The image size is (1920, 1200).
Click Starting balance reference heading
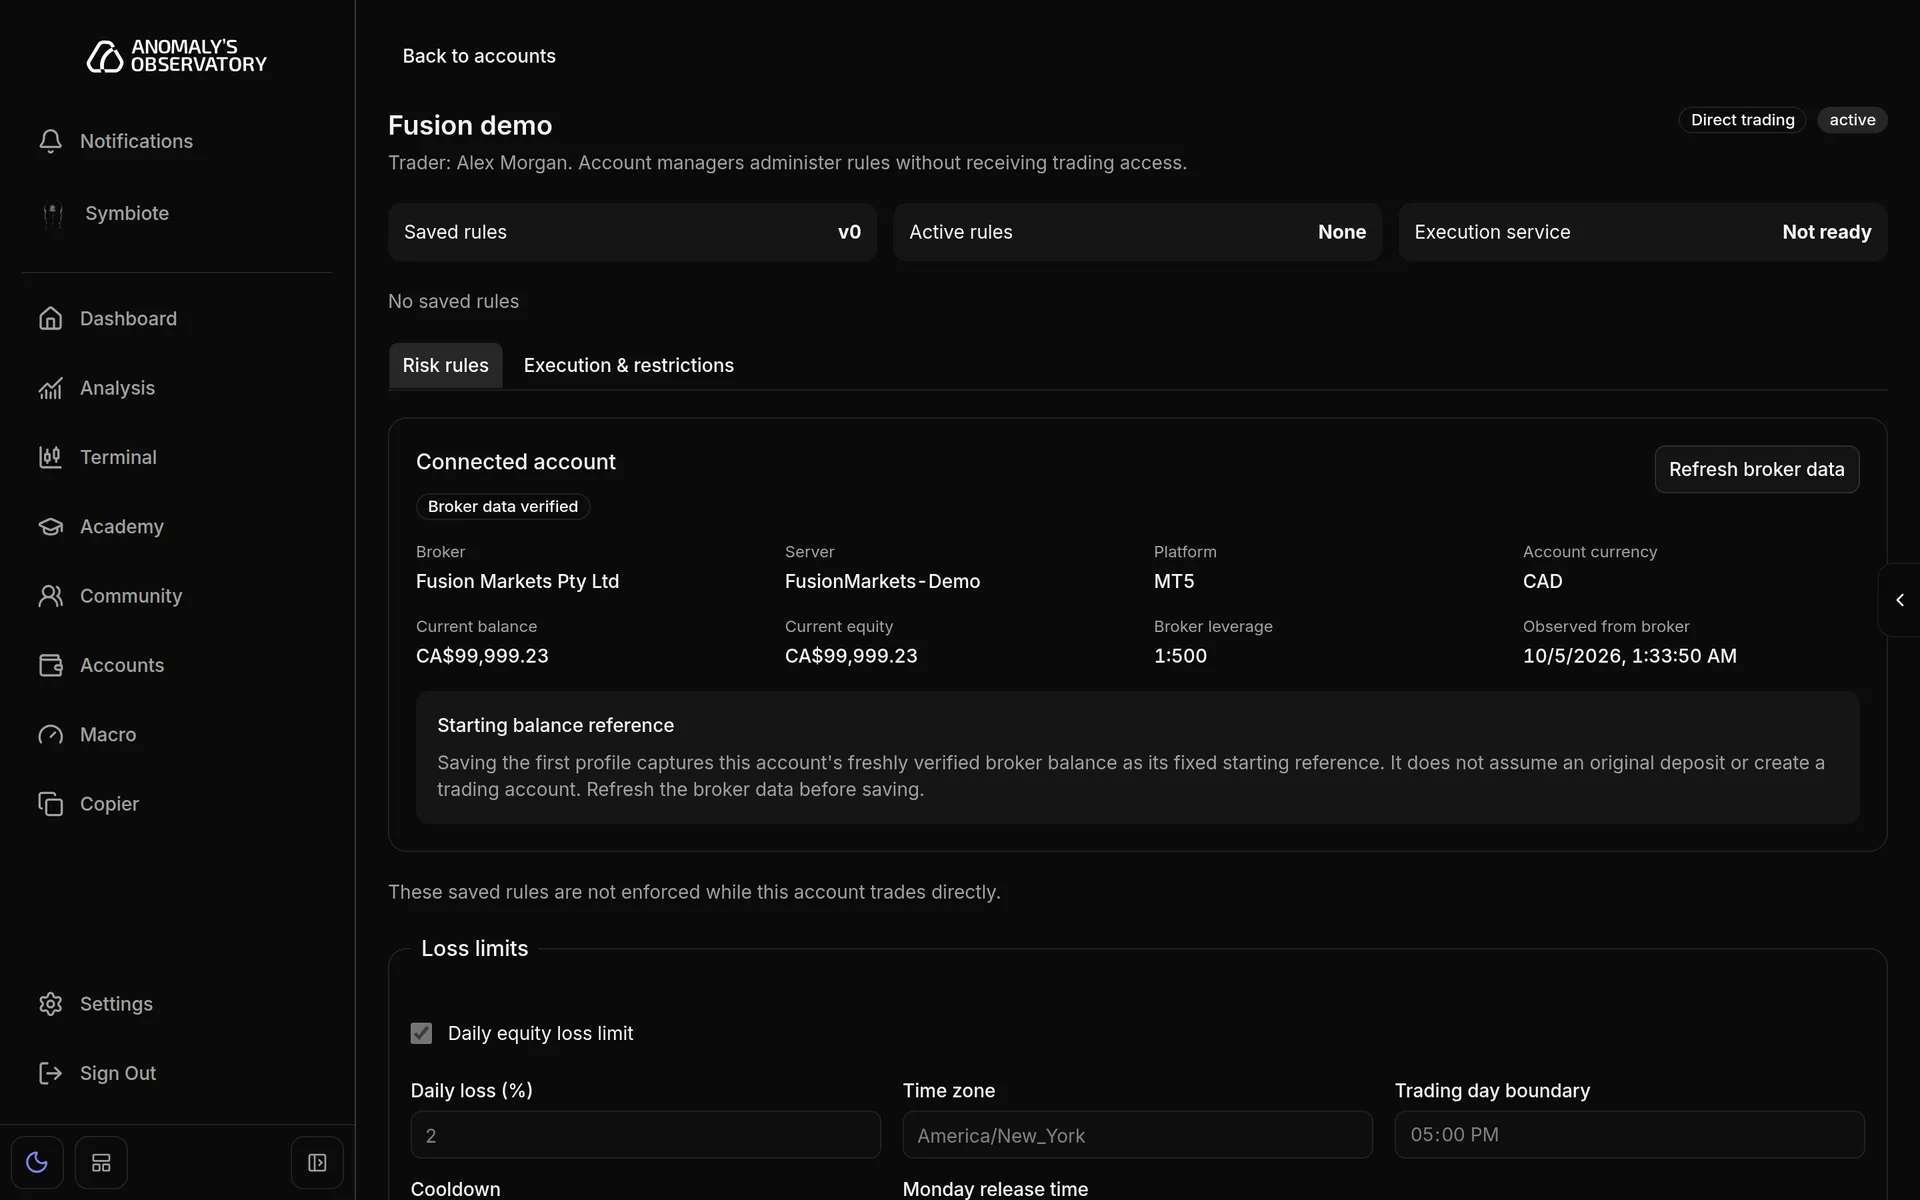coord(555,725)
